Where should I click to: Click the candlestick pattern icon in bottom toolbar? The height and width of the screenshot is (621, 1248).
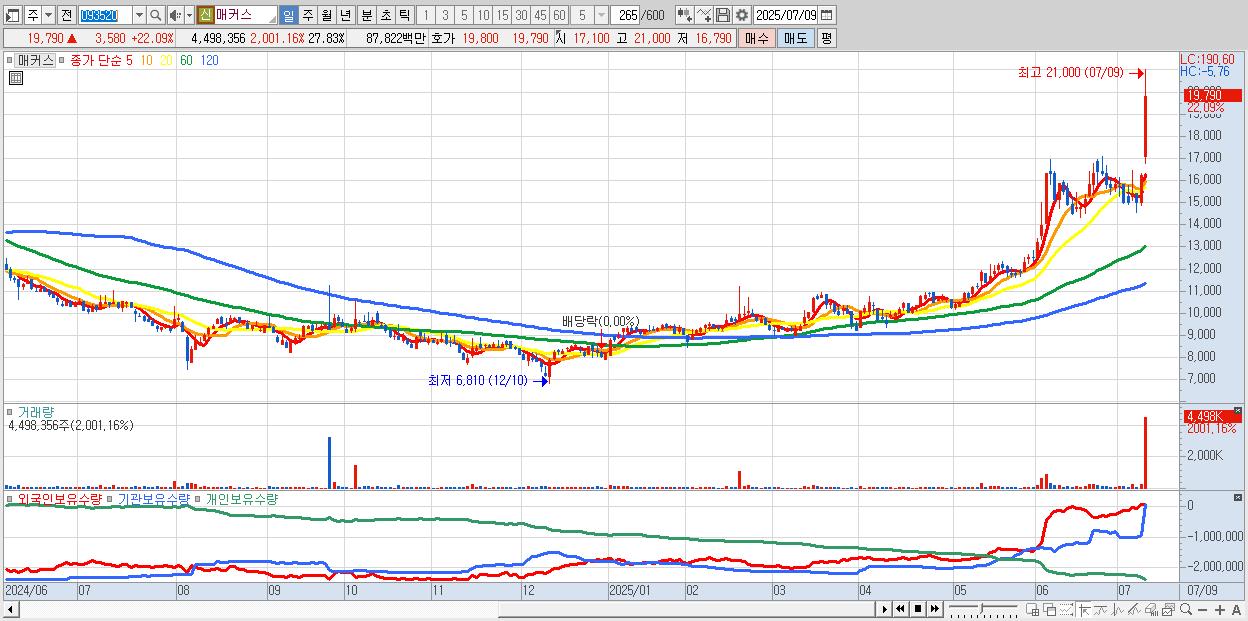(x=1118, y=609)
